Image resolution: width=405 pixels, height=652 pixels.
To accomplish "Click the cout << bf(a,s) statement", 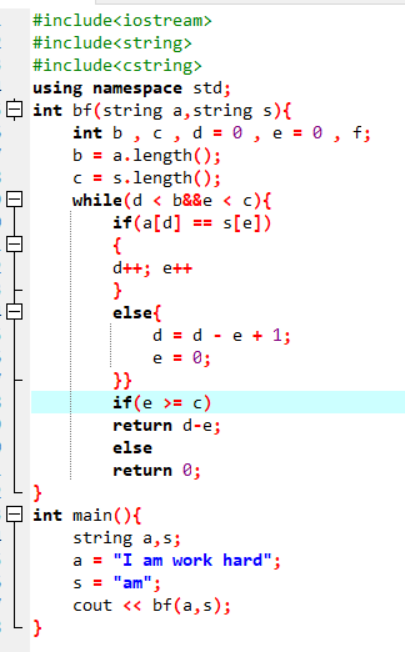I will [x=152, y=605].
